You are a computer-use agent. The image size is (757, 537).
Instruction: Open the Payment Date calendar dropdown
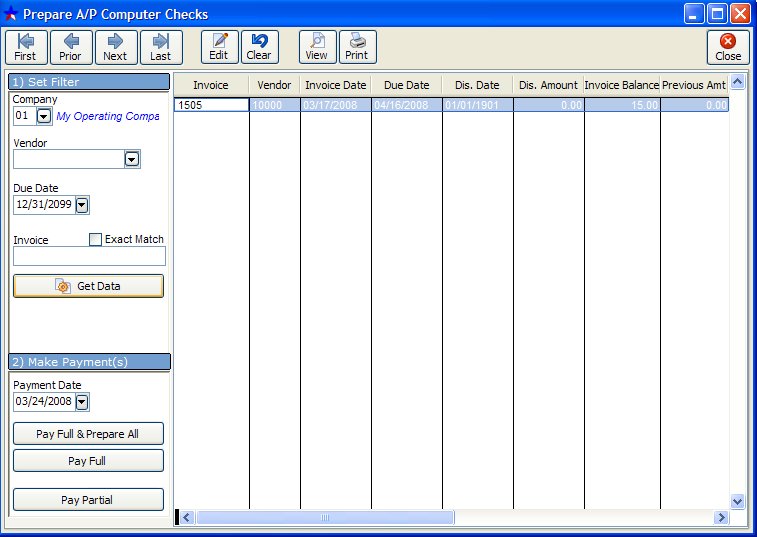pyautogui.click(x=82, y=402)
